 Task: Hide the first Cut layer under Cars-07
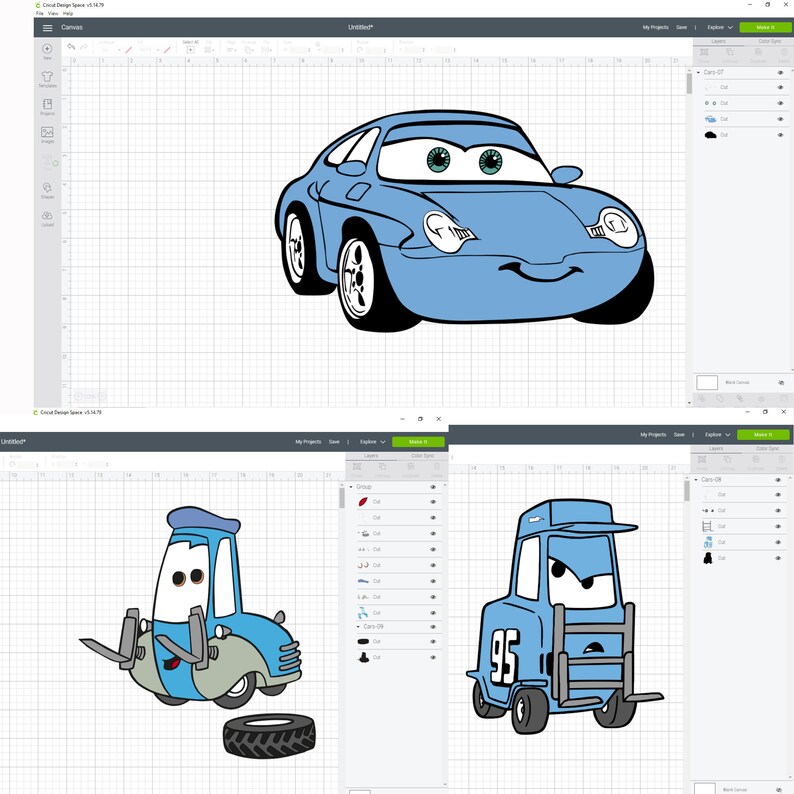click(x=780, y=88)
